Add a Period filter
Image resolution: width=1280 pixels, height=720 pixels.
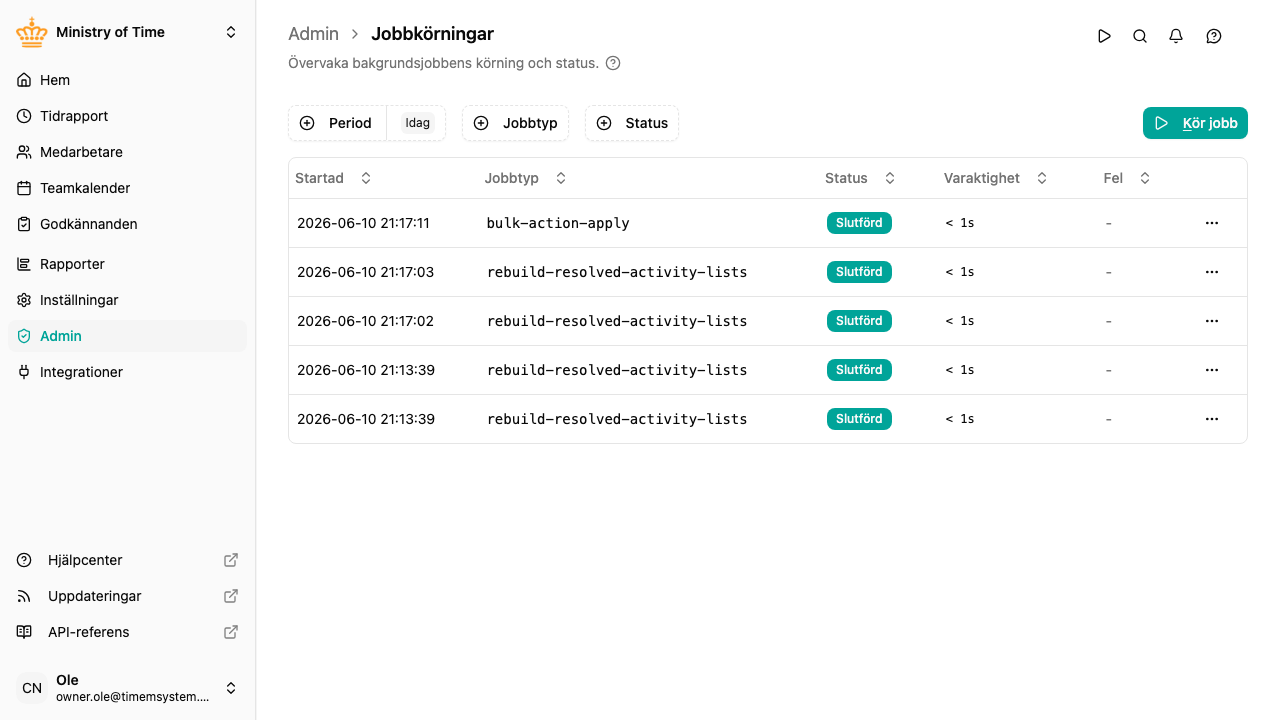point(337,123)
